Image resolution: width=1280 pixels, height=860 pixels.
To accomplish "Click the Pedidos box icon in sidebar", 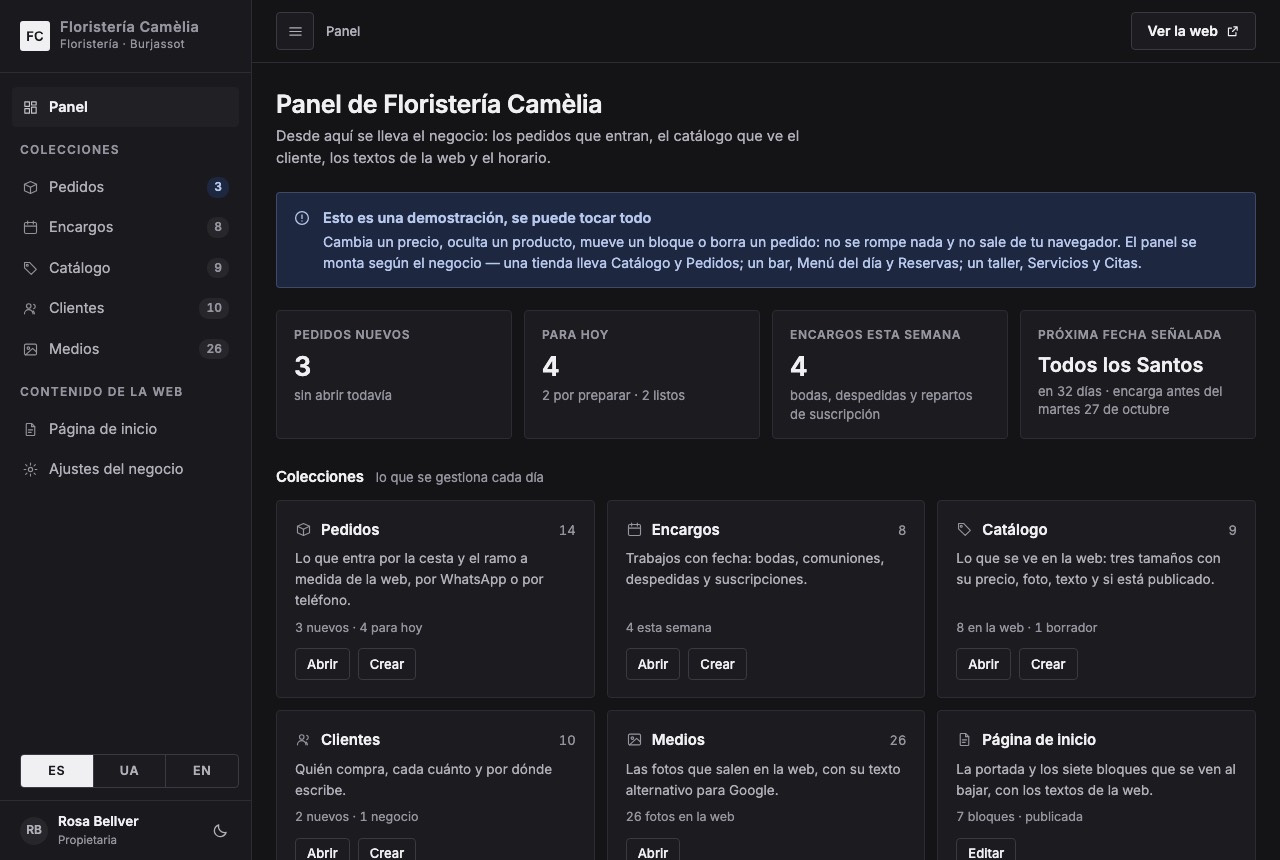I will [30, 187].
